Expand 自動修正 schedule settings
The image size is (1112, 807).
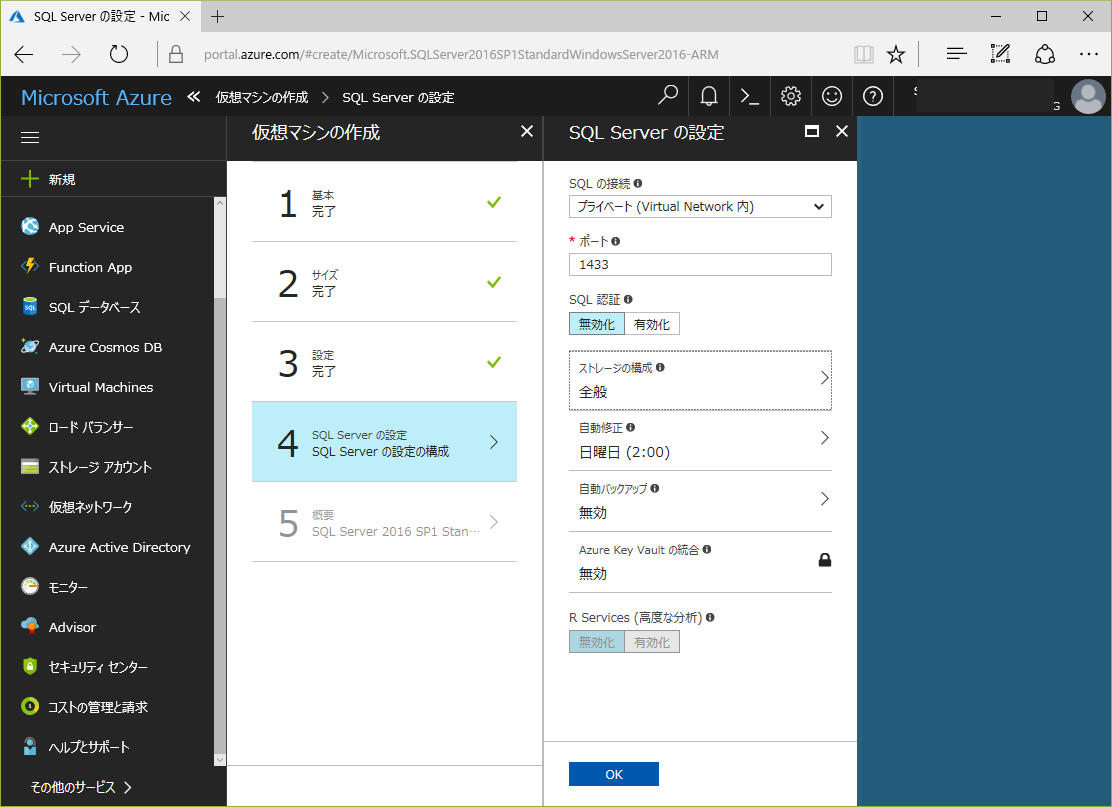700,440
